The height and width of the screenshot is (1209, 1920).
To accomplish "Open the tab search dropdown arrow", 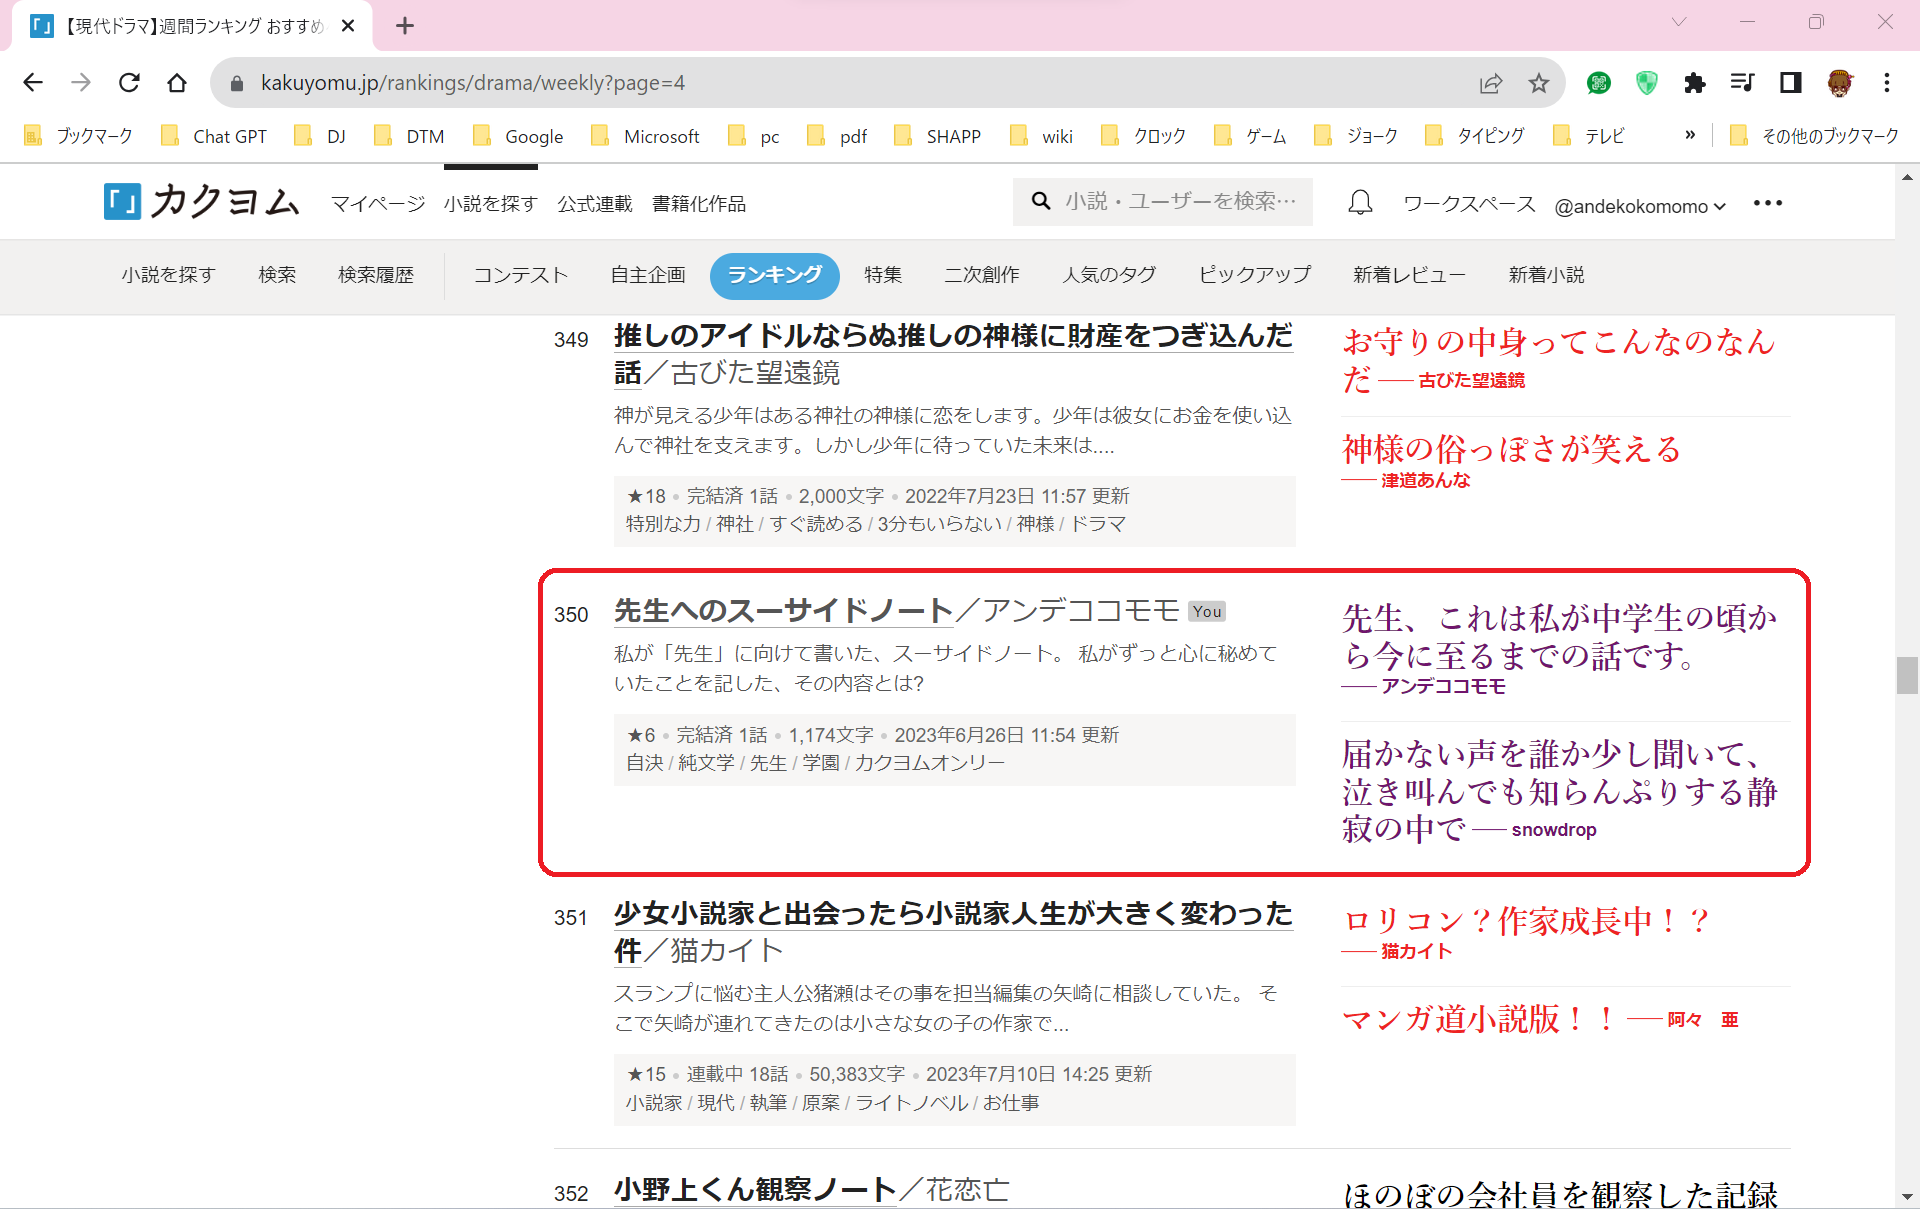I will pyautogui.click(x=1678, y=22).
